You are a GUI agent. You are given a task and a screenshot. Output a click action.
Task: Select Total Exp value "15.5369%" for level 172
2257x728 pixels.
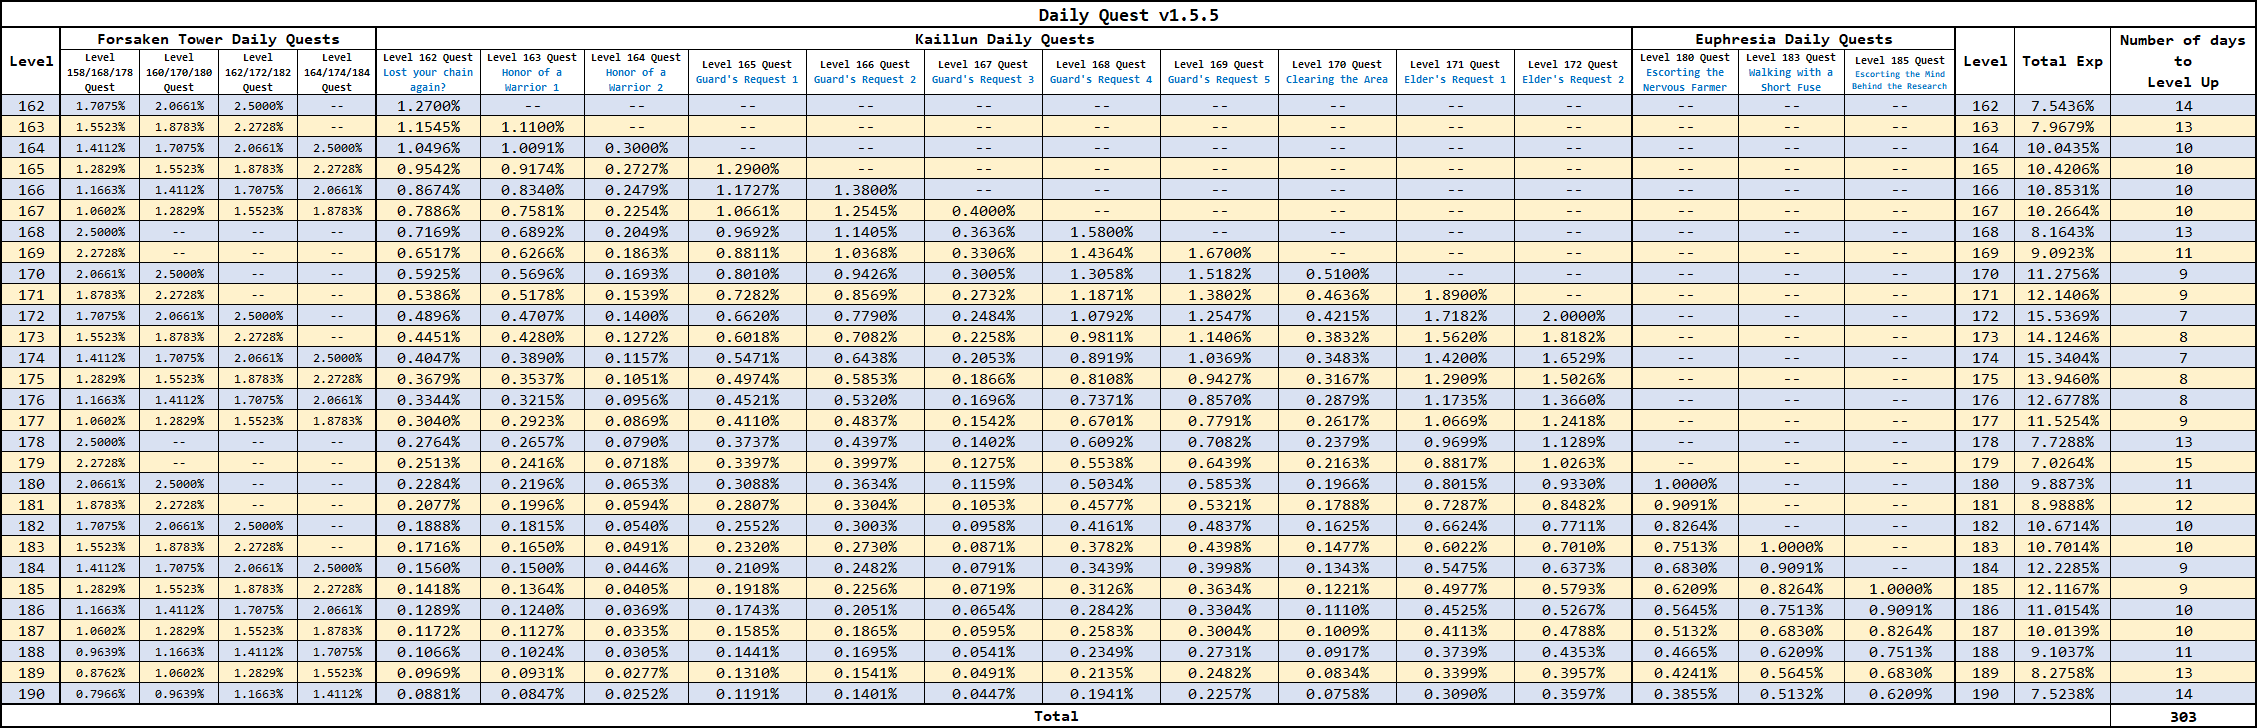tap(2062, 316)
